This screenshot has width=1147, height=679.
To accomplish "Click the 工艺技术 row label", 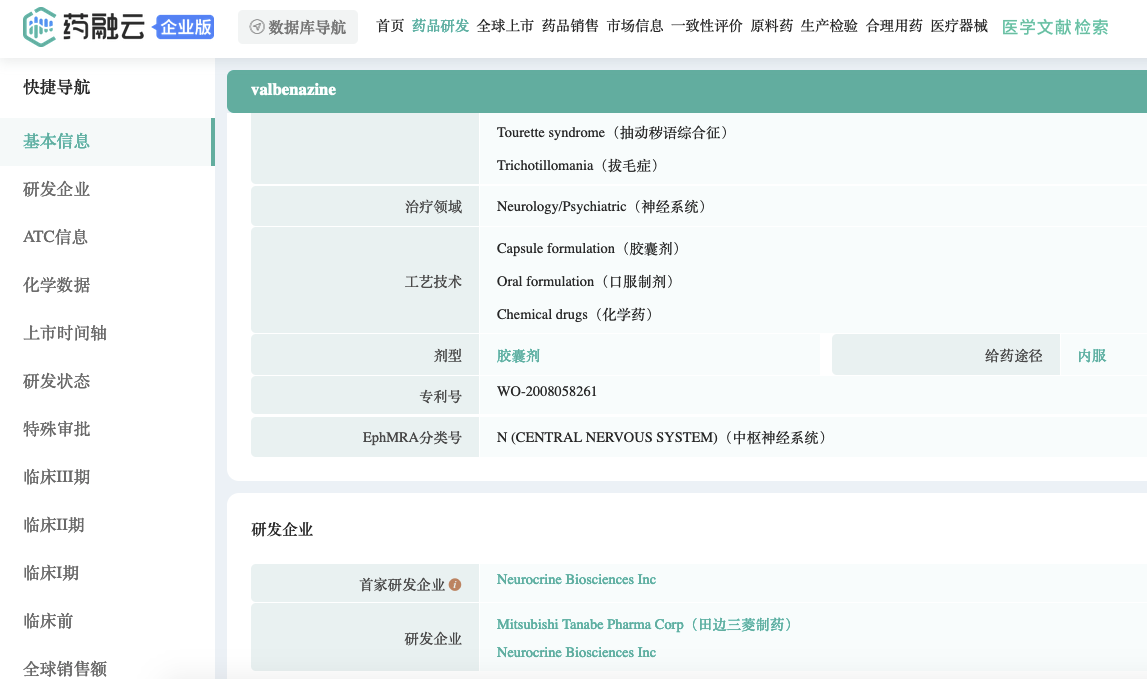I will 433,282.
